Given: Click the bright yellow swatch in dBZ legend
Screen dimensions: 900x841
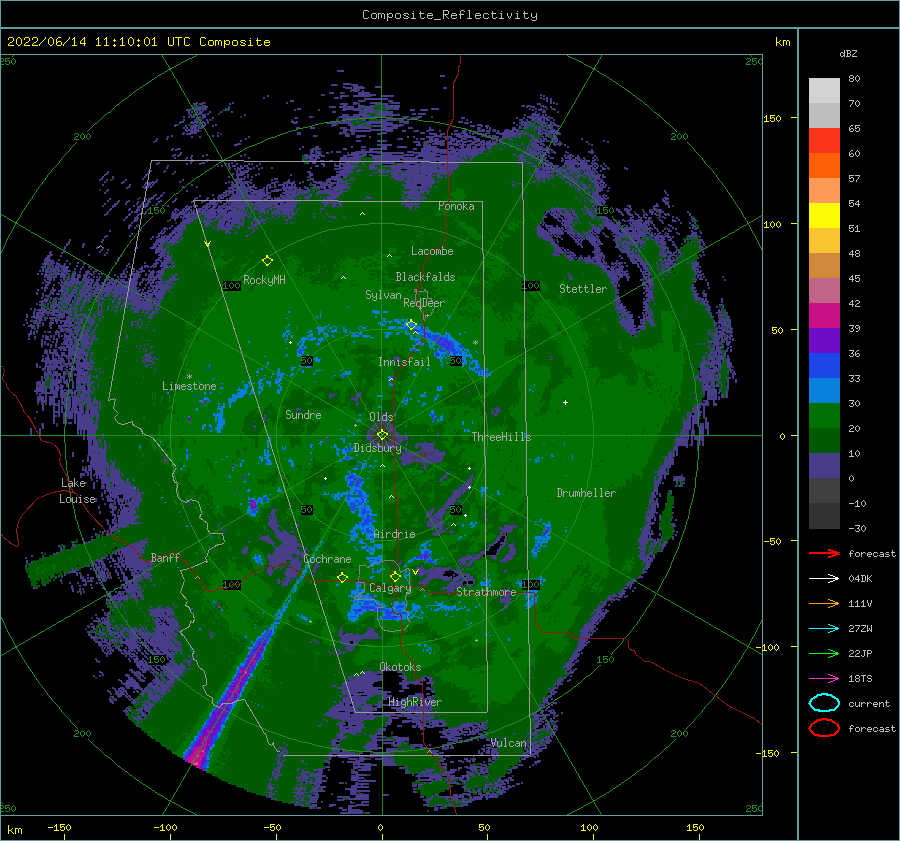Looking at the screenshot, I should [824, 216].
